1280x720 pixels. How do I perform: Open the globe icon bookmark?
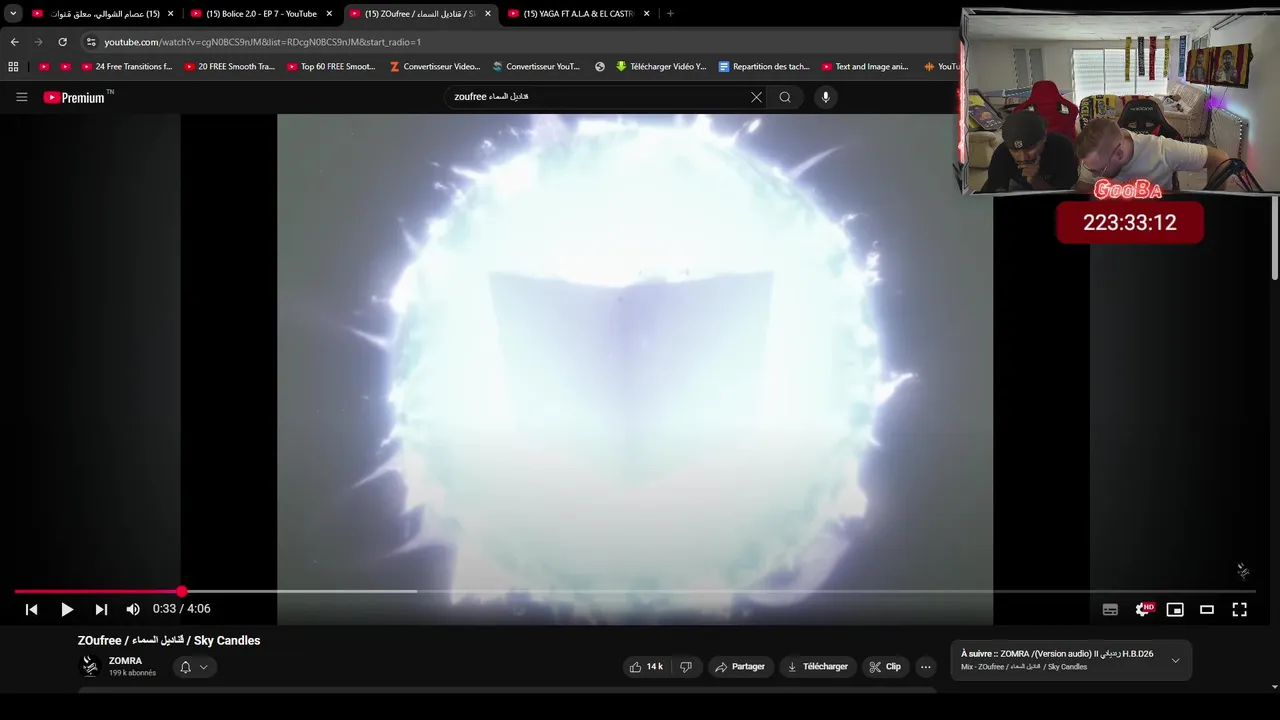tap(600, 67)
